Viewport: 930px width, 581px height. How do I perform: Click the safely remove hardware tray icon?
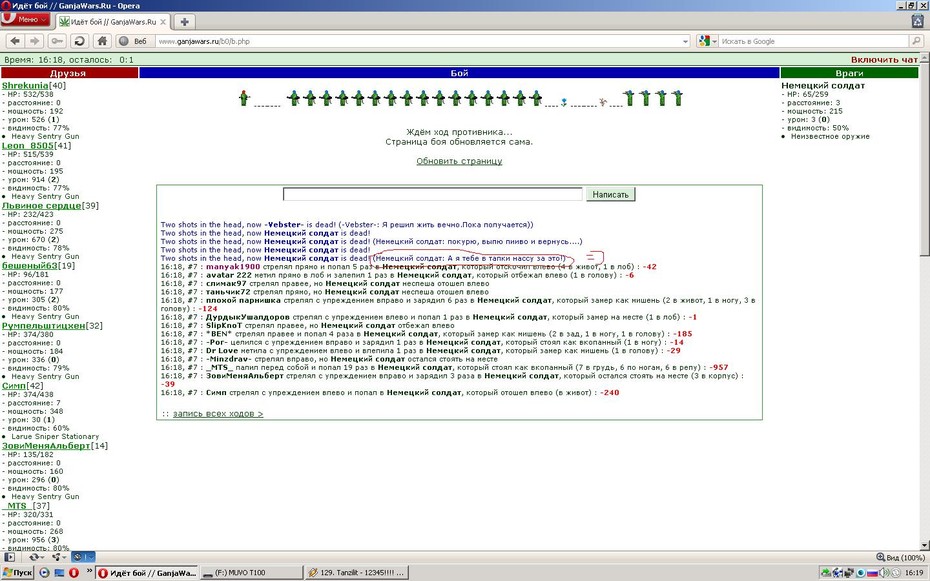(826, 573)
